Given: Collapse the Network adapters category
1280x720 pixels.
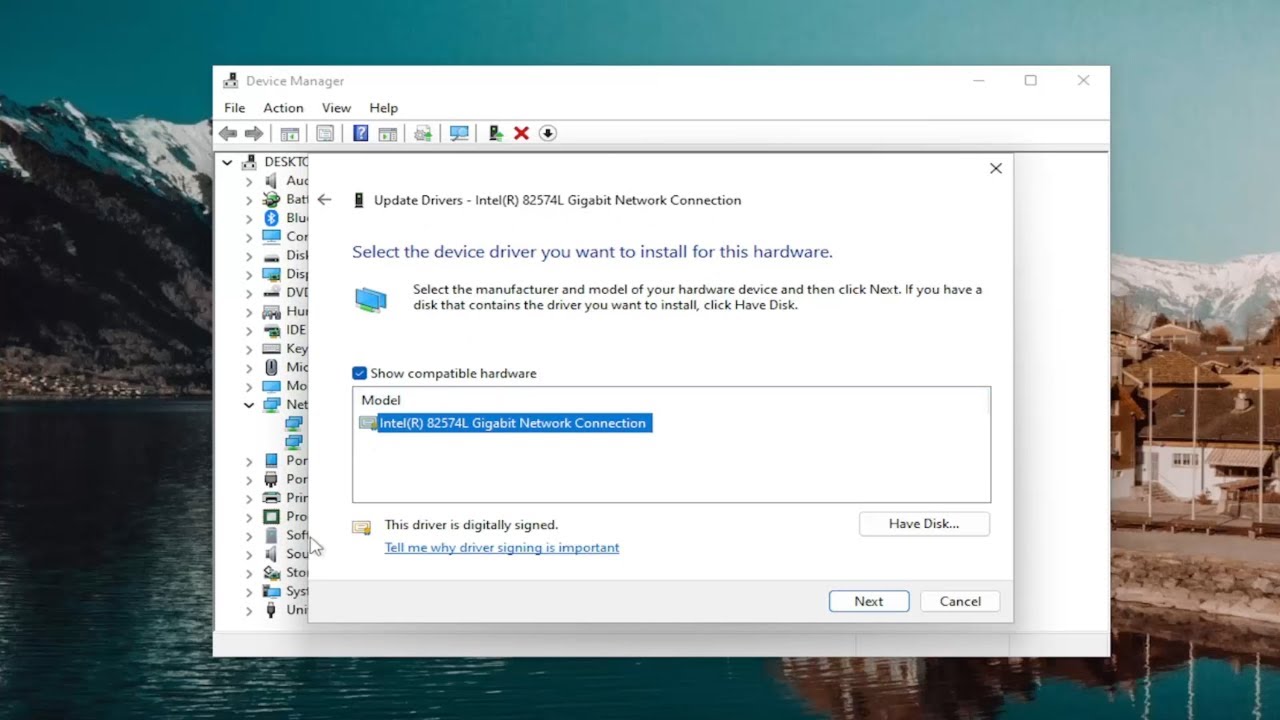Looking at the screenshot, I should point(249,404).
